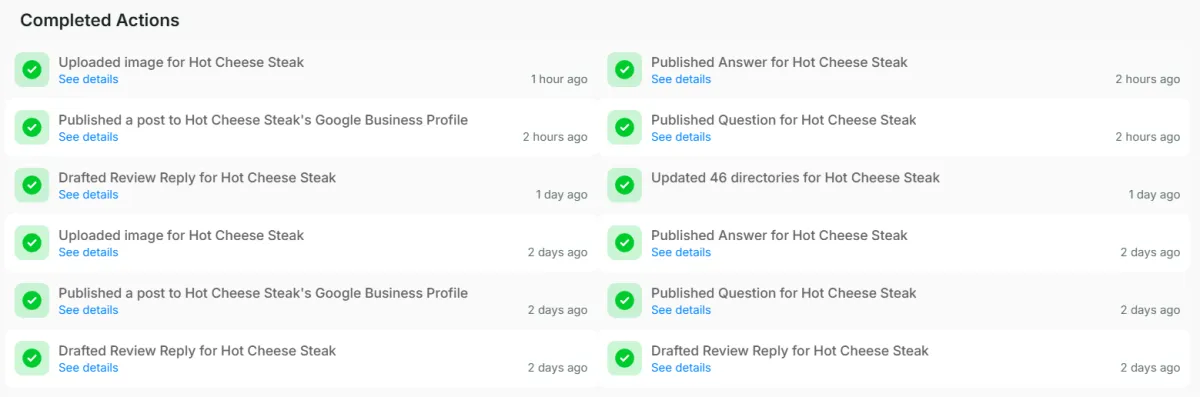Click check icon for Published Question from 2 hours ago
This screenshot has height=397, width=1200.
pyautogui.click(x=624, y=127)
